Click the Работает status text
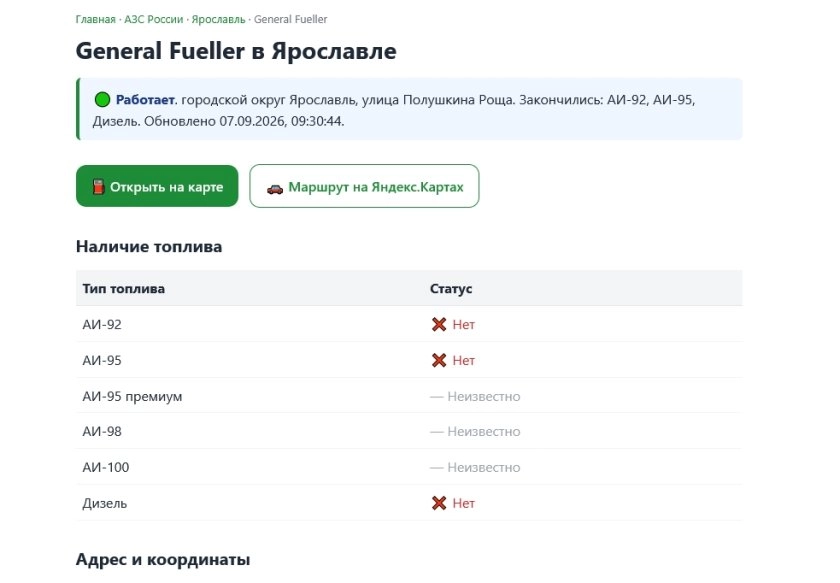The width and height of the screenshot is (840, 583). (145, 100)
